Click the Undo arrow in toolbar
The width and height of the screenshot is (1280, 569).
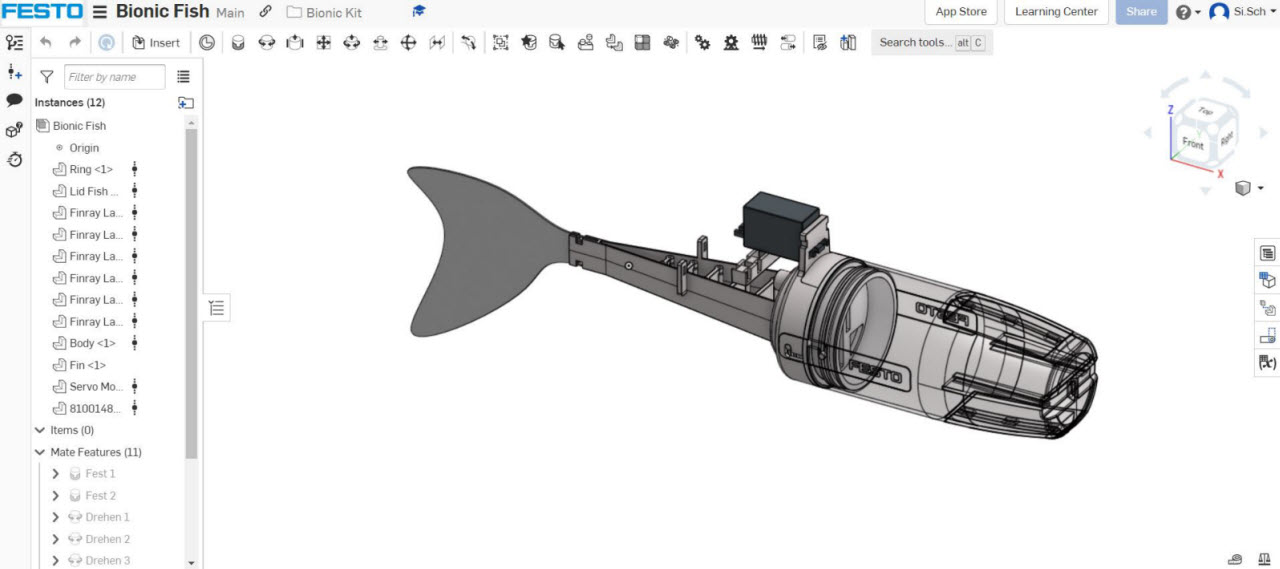tap(45, 43)
